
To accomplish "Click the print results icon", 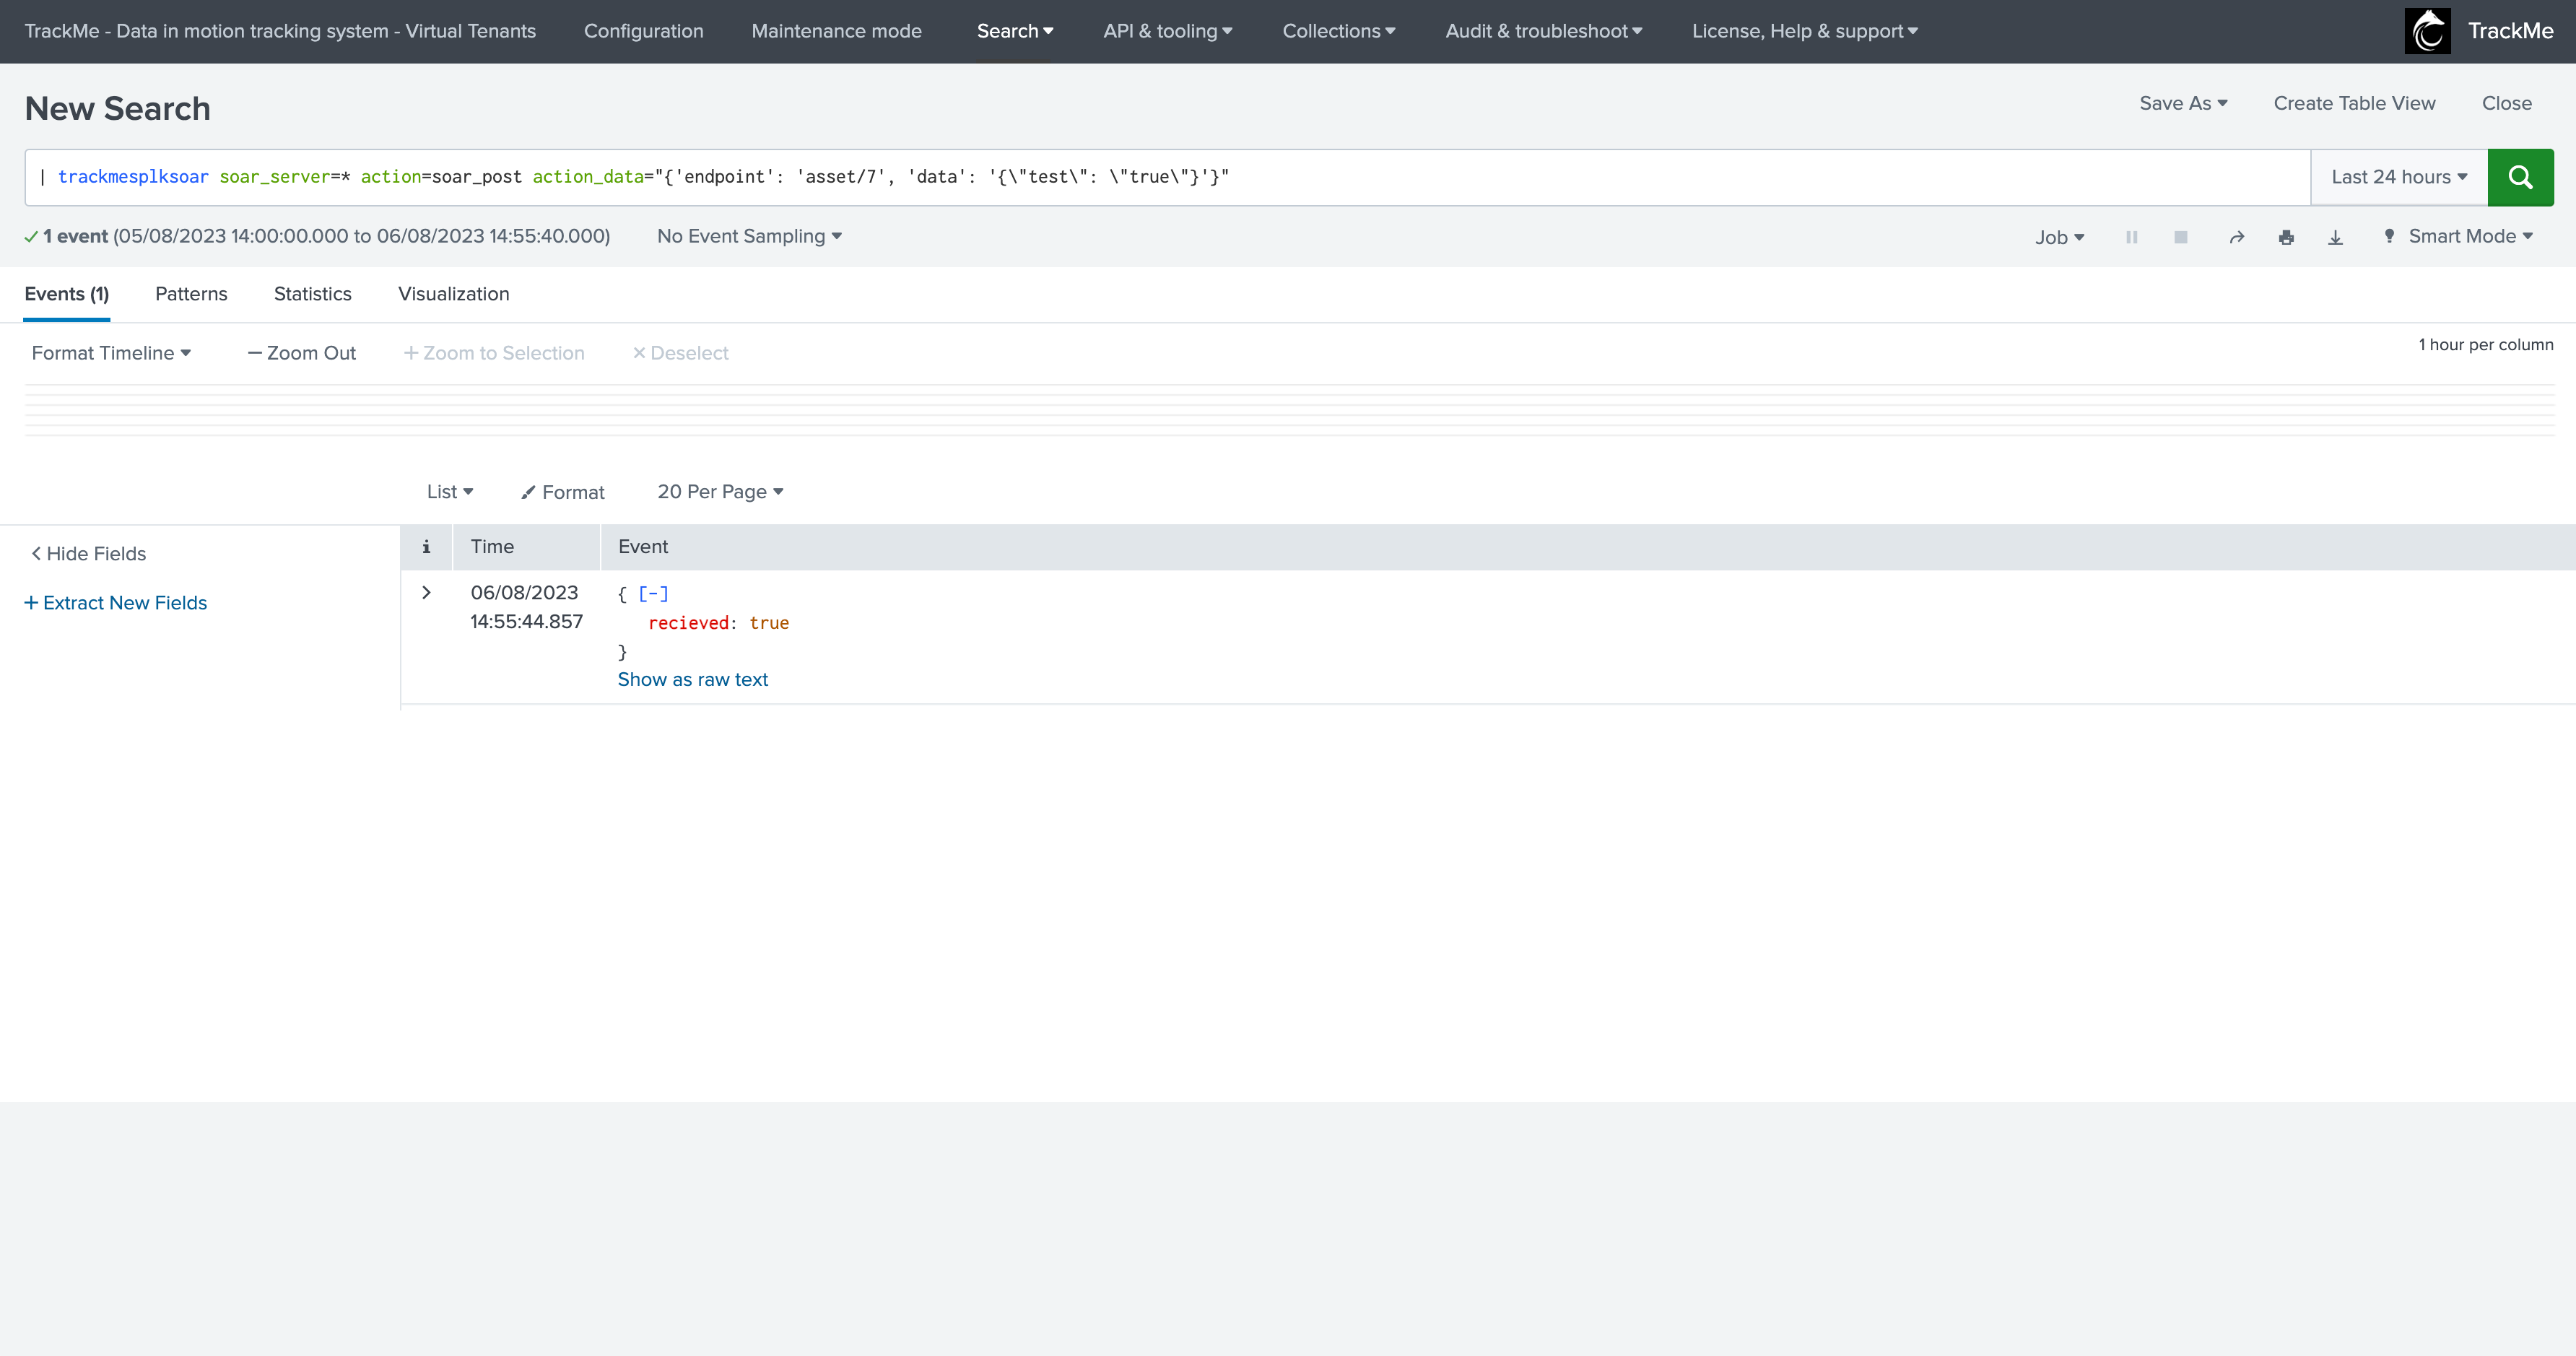I will pyautogui.click(x=2286, y=237).
